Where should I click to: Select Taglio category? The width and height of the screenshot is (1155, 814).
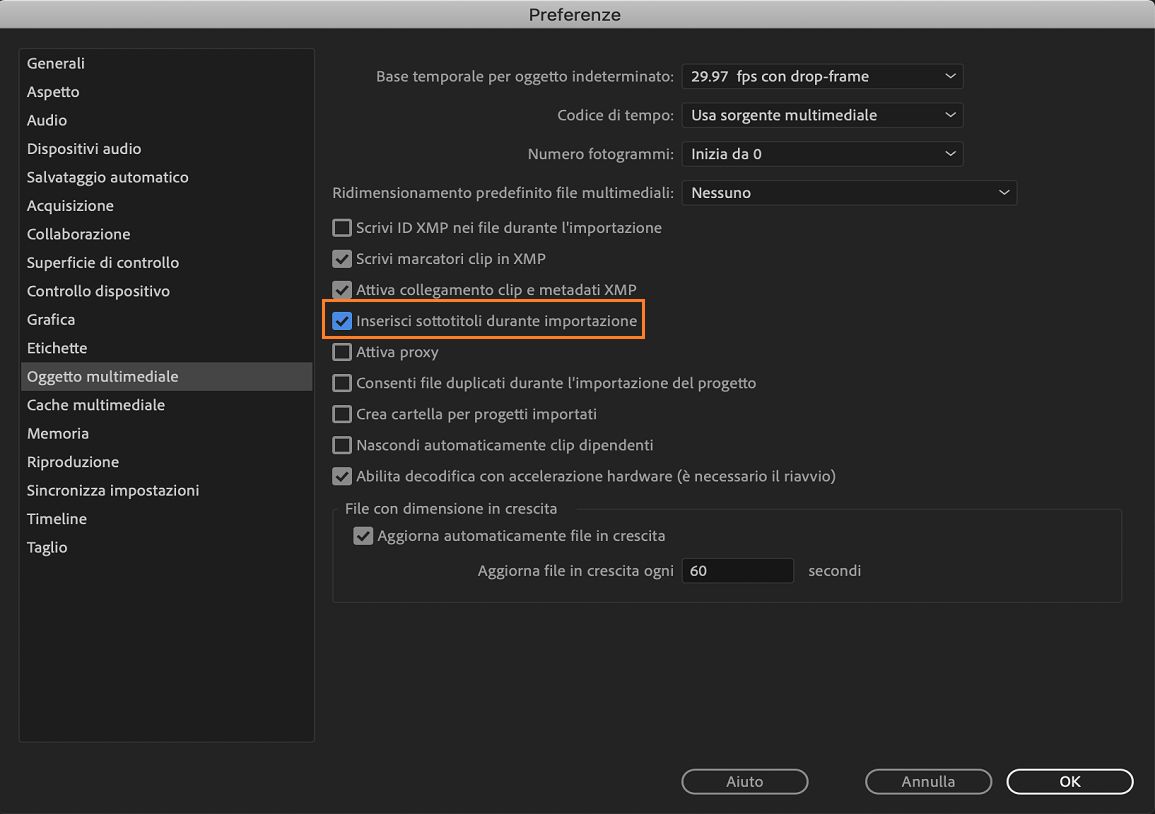[166, 547]
